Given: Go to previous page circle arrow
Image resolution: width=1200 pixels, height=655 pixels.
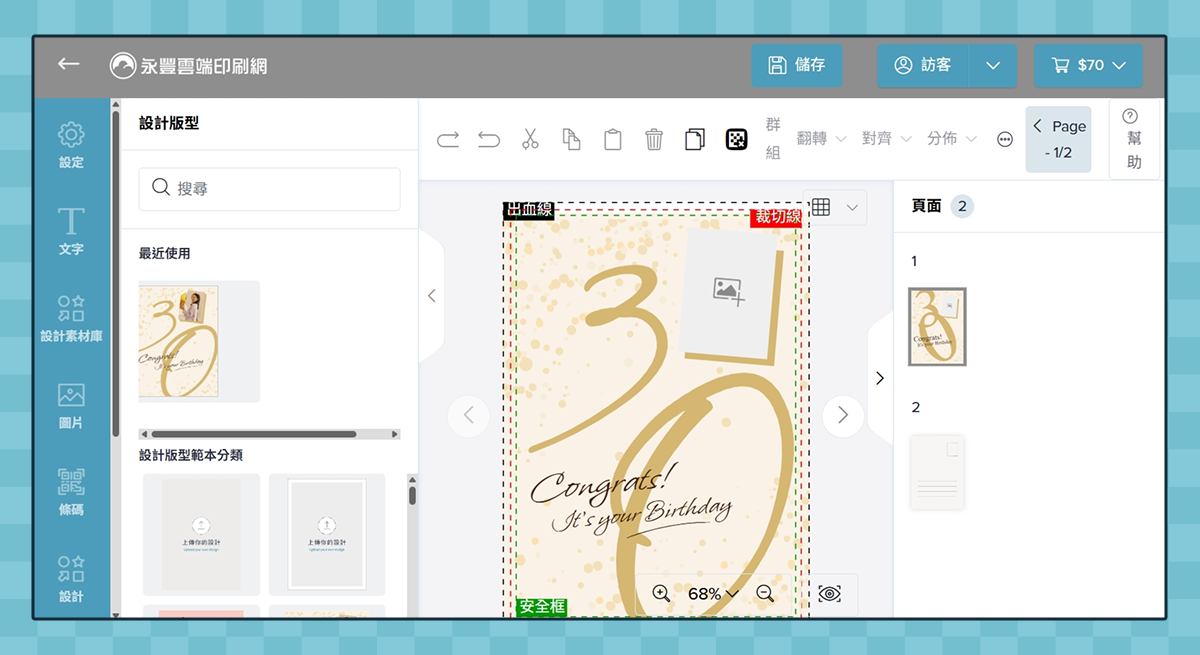Looking at the screenshot, I should point(469,415).
